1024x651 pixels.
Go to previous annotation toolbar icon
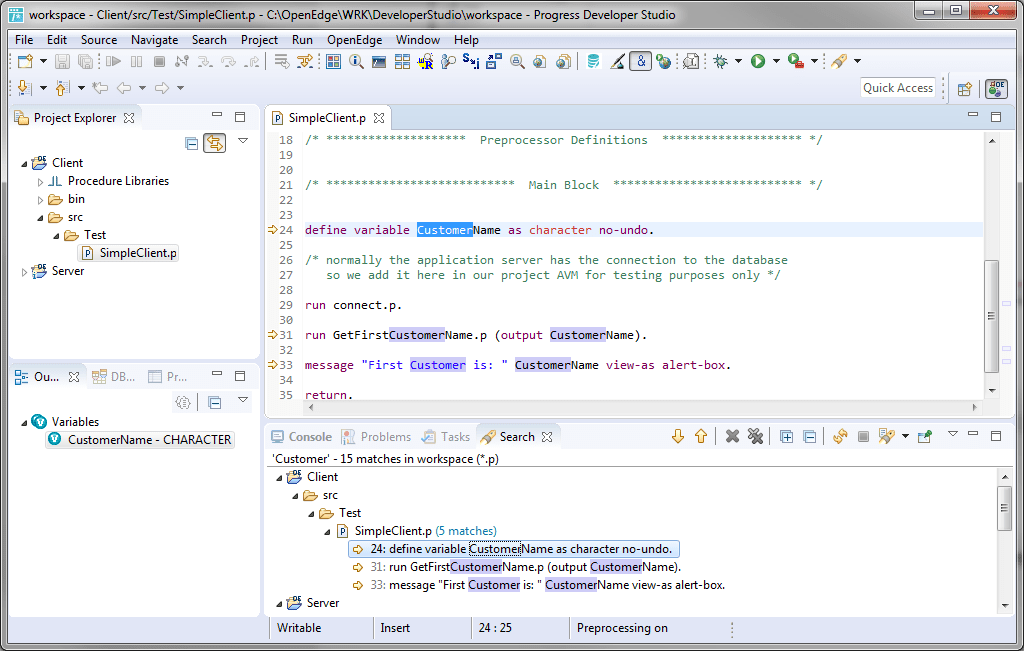(63, 87)
